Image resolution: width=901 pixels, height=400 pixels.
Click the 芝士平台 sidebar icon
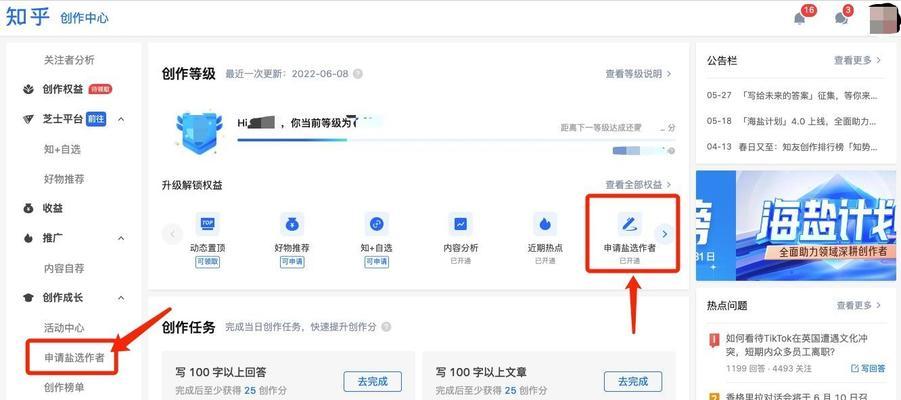[28, 120]
